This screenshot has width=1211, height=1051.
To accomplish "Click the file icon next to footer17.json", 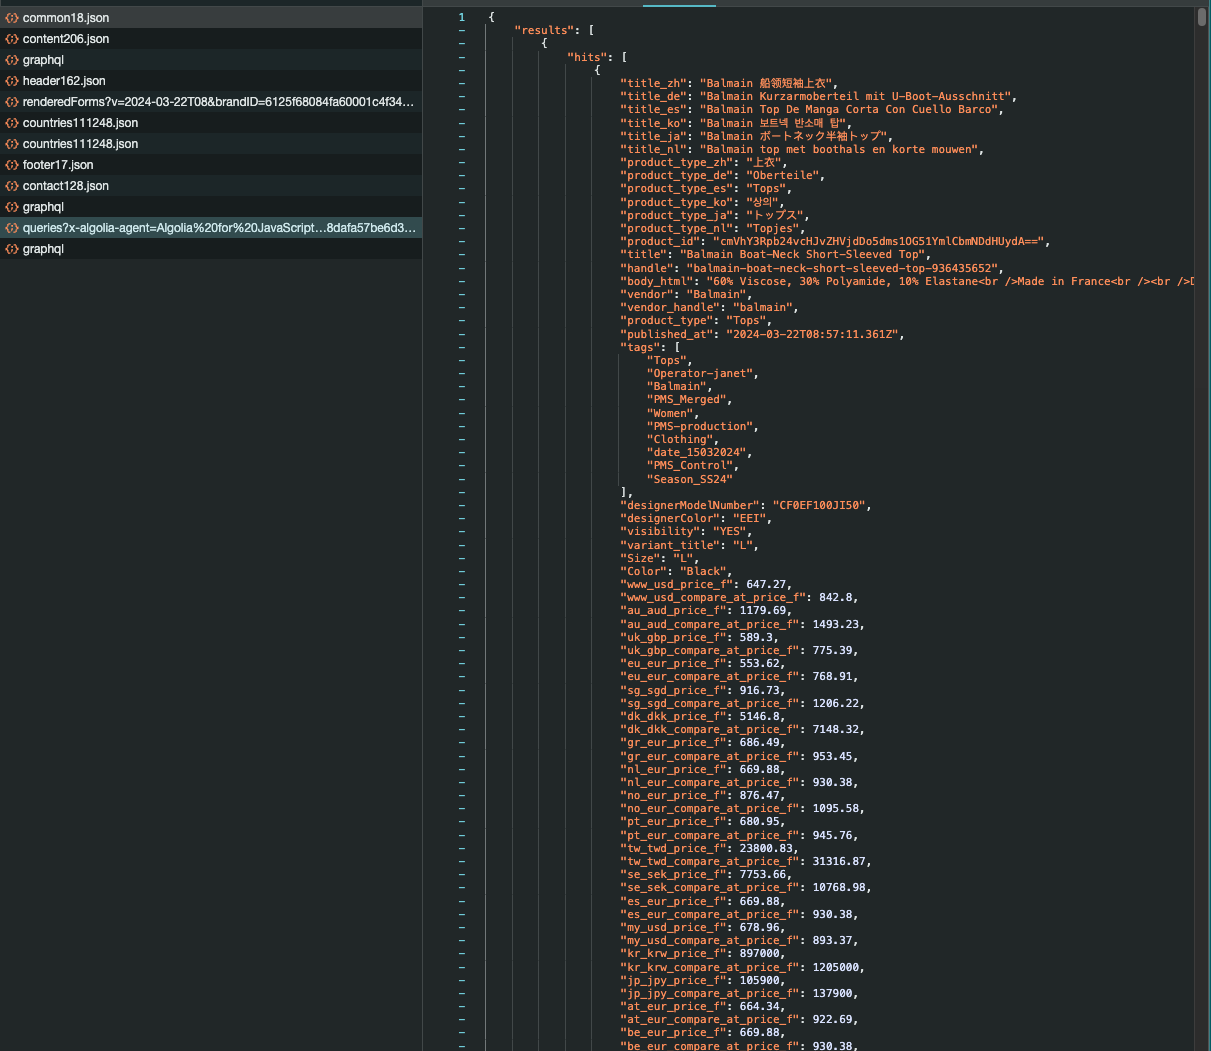I will [12, 165].
